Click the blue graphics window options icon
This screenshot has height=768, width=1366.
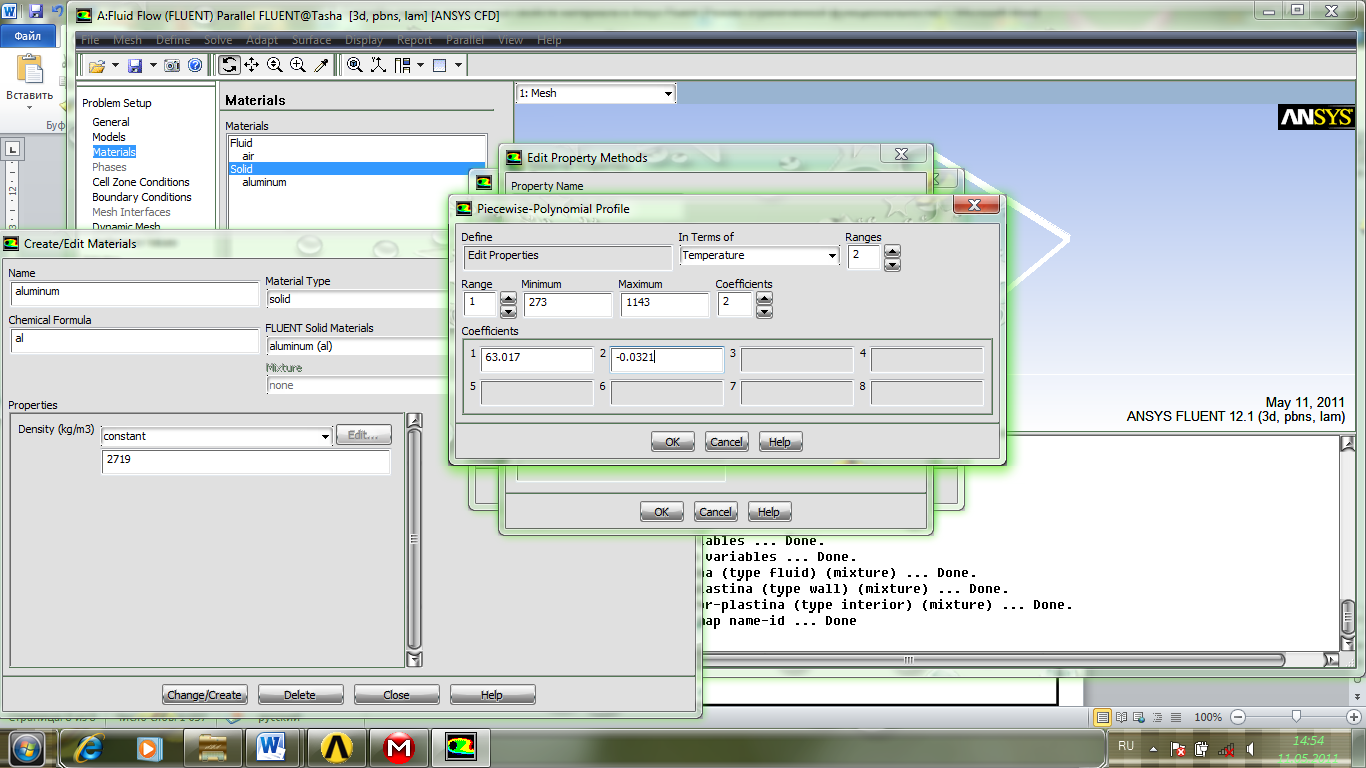[x=439, y=65]
